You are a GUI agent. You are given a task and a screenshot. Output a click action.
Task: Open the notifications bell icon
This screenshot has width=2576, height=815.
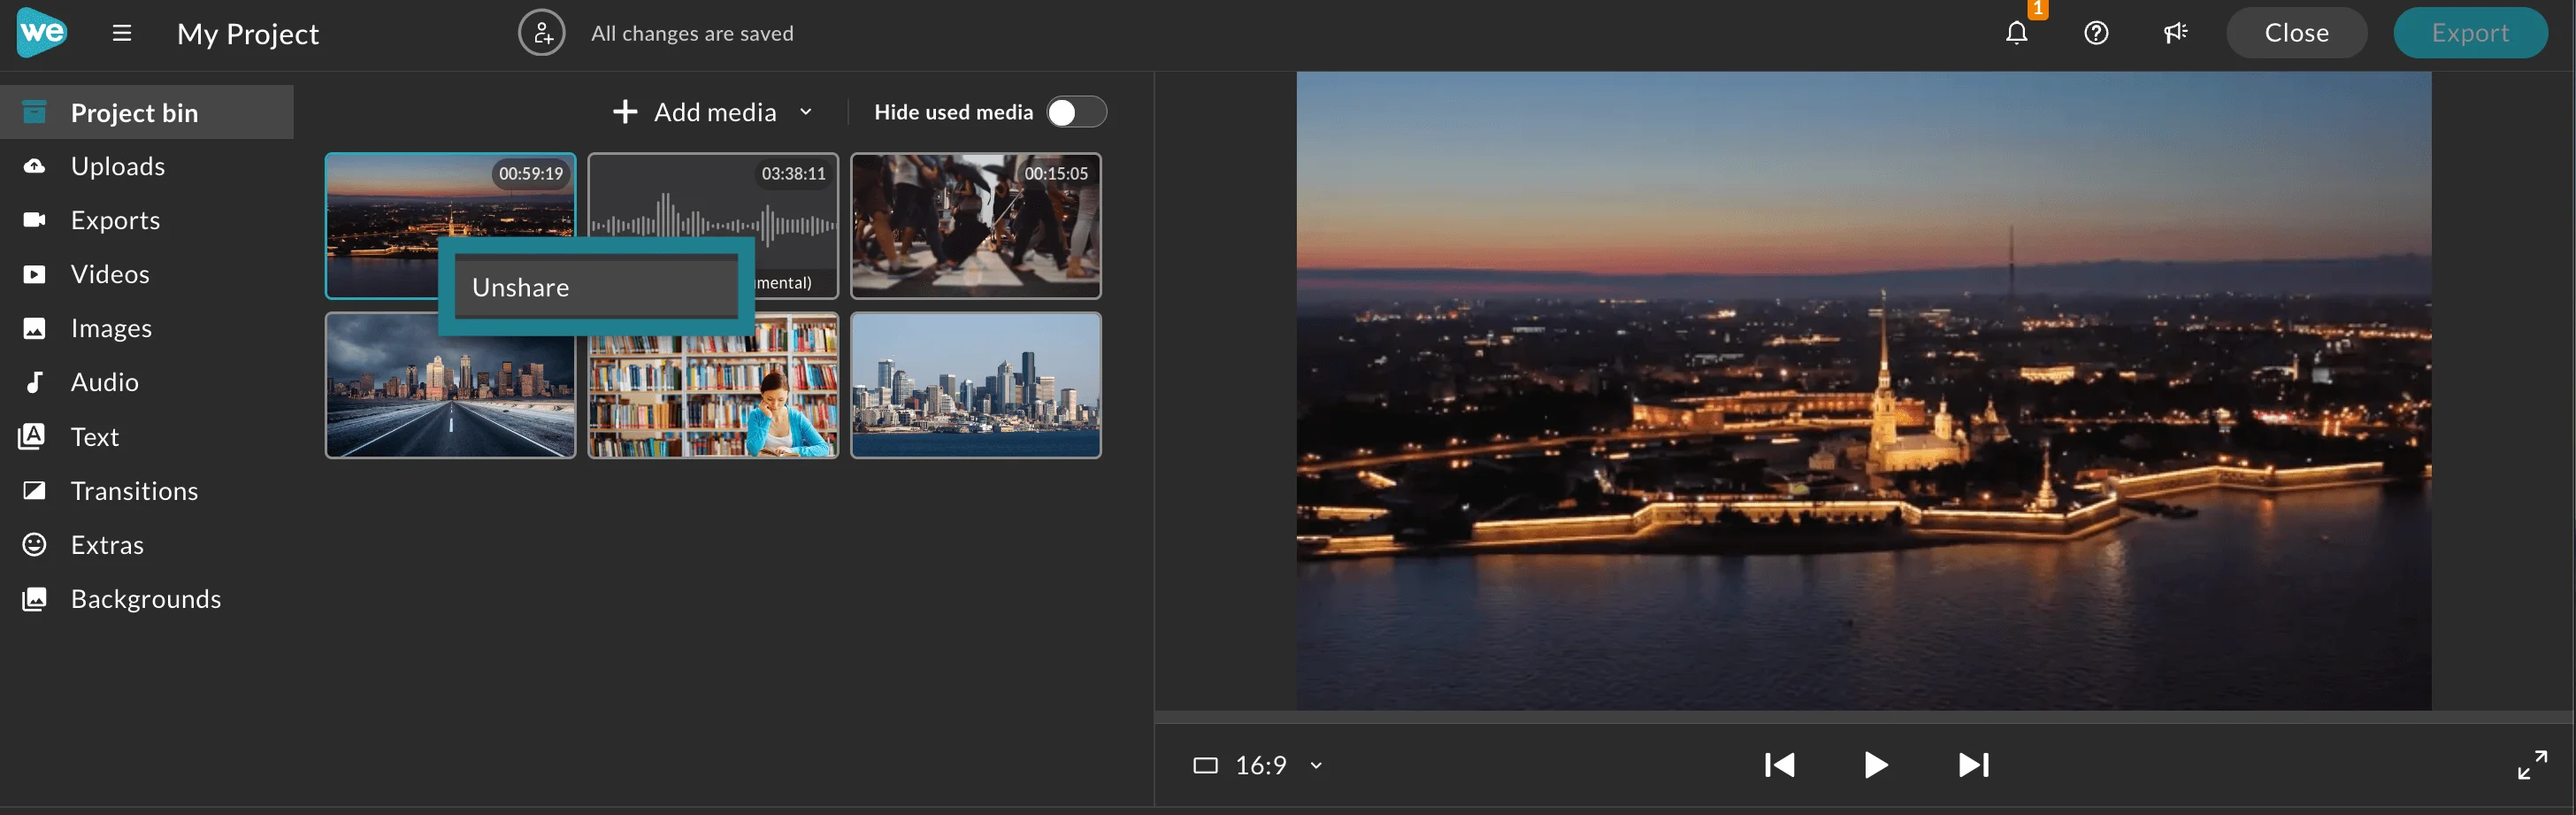(2016, 33)
